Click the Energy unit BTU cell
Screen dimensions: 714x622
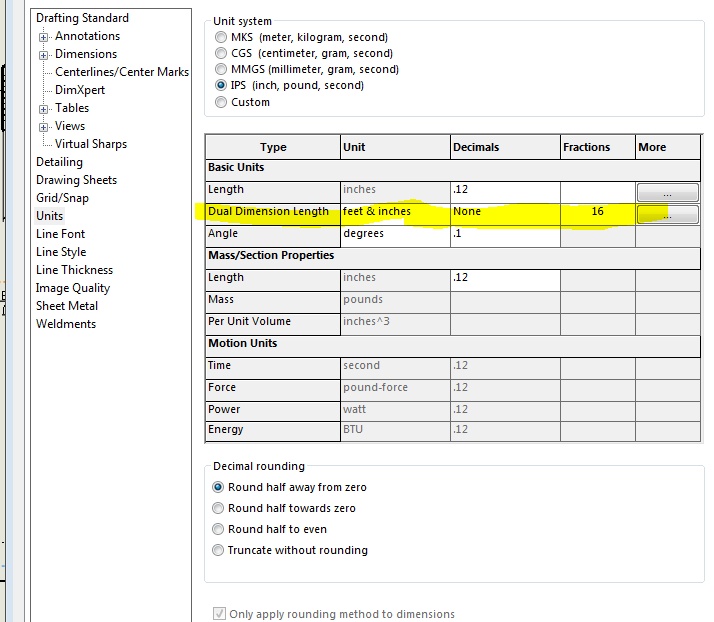pyautogui.click(x=395, y=431)
